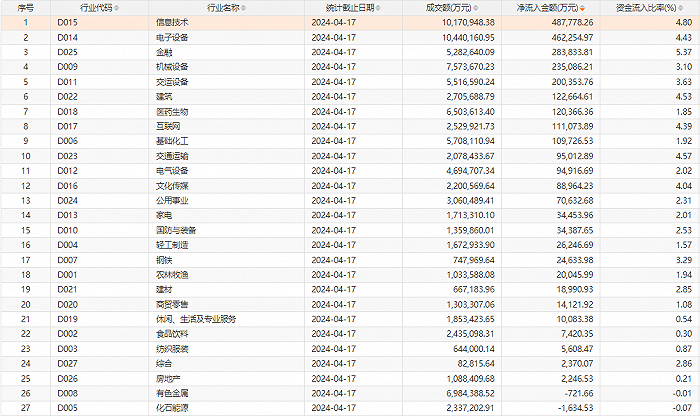Toggle the orange sort arrow on 净流入金额(万元)
This screenshot has height=416, width=700.
[x=582, y=8]
